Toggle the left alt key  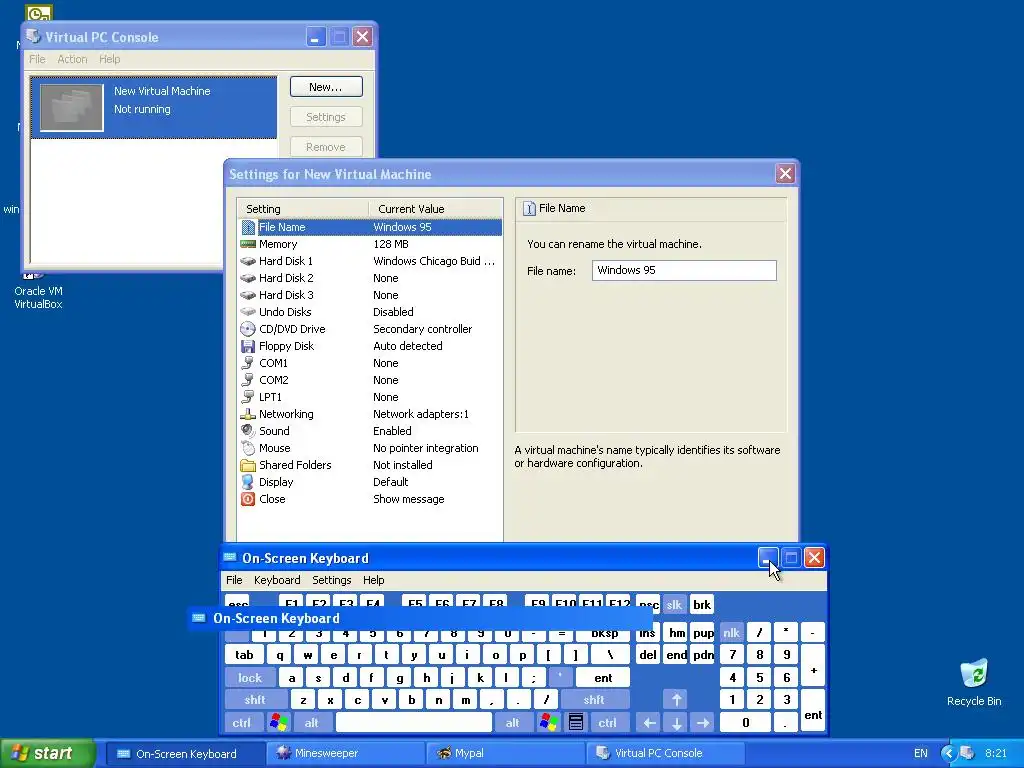[x=312, y=722]
